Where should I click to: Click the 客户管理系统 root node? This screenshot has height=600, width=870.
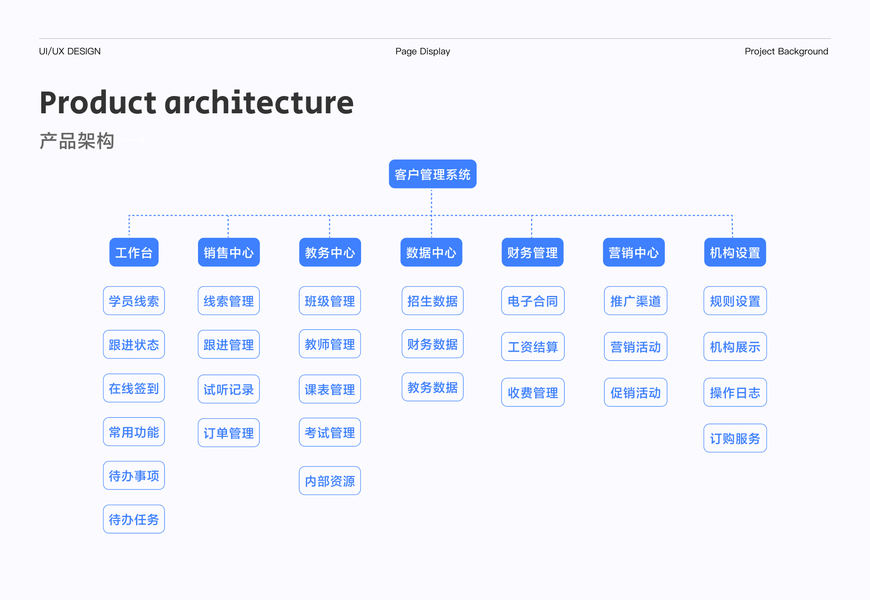[x=432, y=175]
